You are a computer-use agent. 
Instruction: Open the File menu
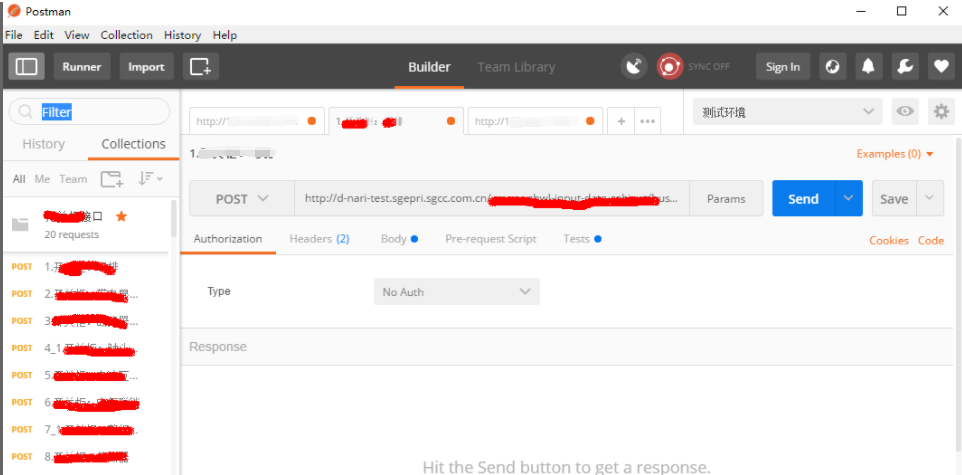13,35
